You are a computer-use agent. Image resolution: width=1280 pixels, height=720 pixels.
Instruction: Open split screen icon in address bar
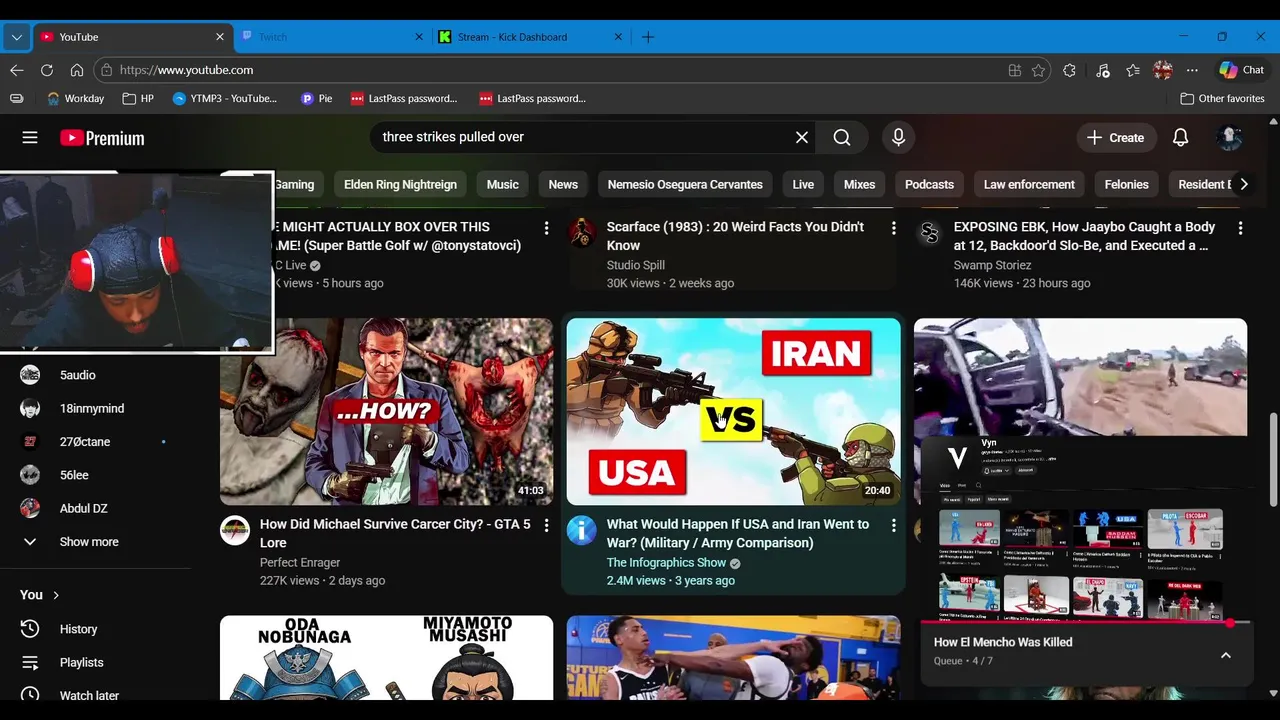click(1014, 70)
